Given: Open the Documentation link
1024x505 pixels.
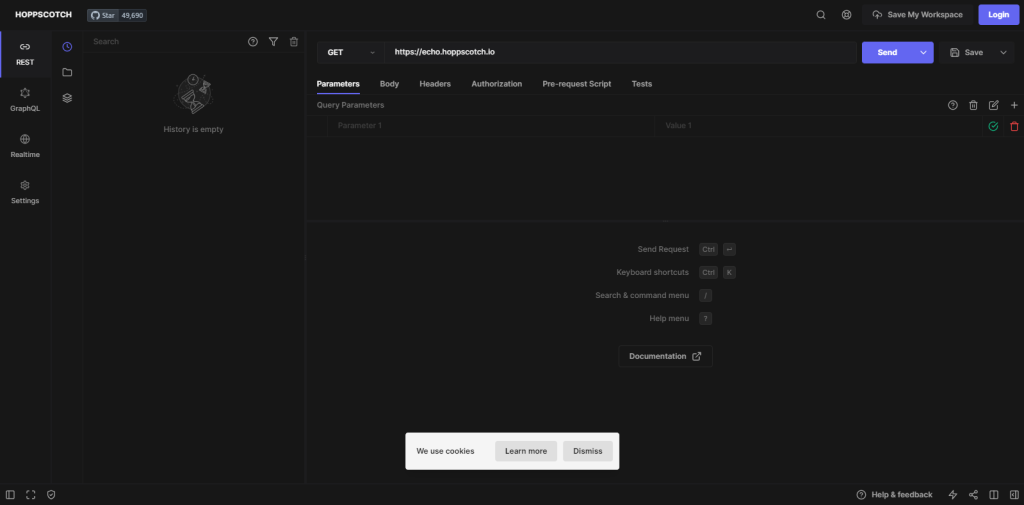Looking at the screenshot, I should coord(665,356).
